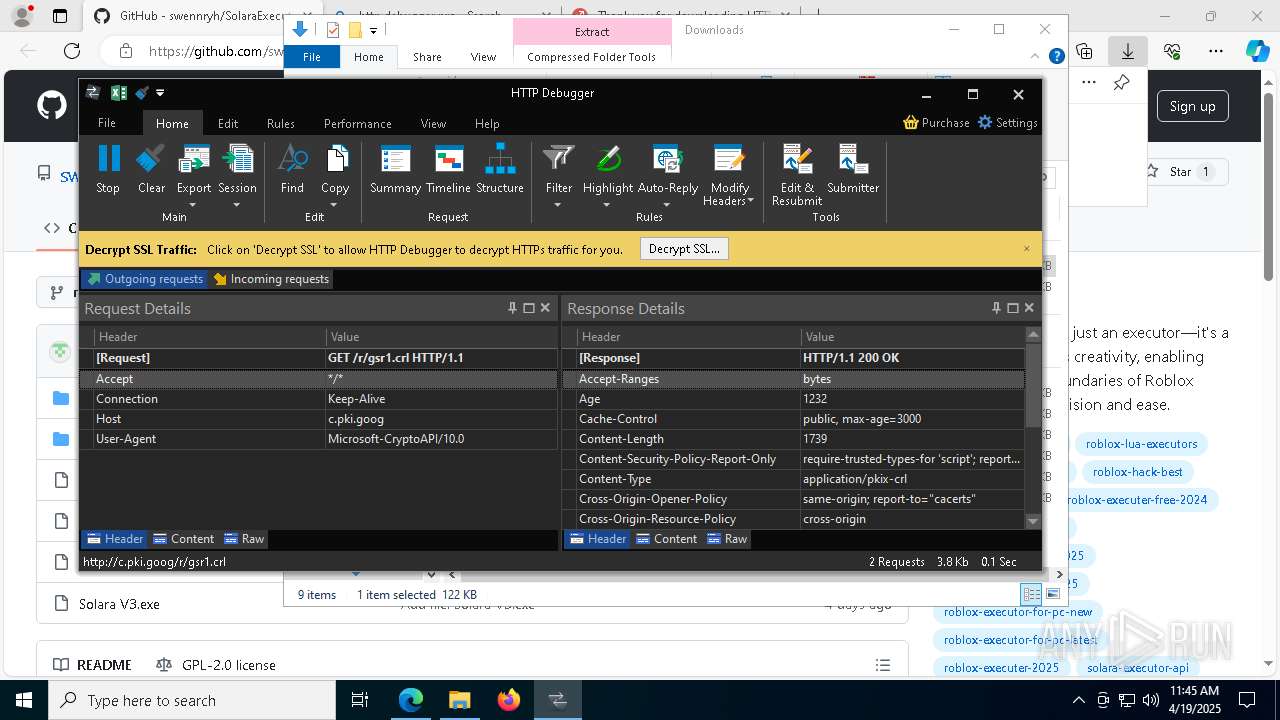Screen dimensions: 1280x720
Task: Open the Auto-Reply rule tool
Action: pyautogui.click(x=667, y=168)
